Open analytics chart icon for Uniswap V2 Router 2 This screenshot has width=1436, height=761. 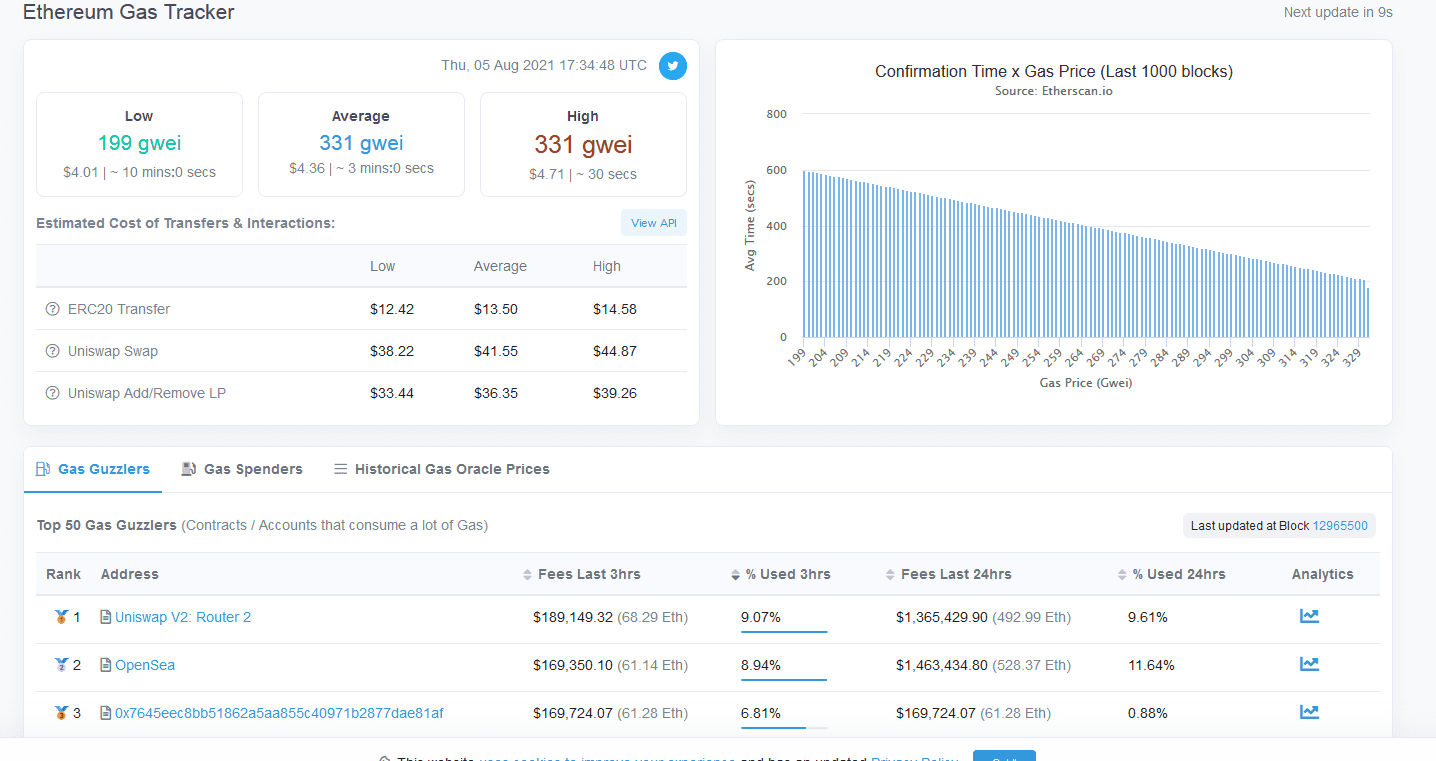point(1309,616)
